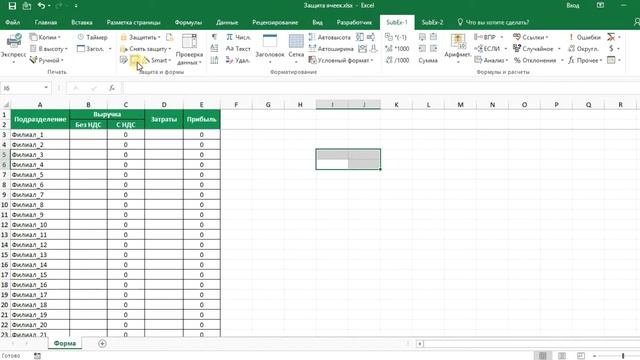Click the insert function fx icon in formula bar

112,88
